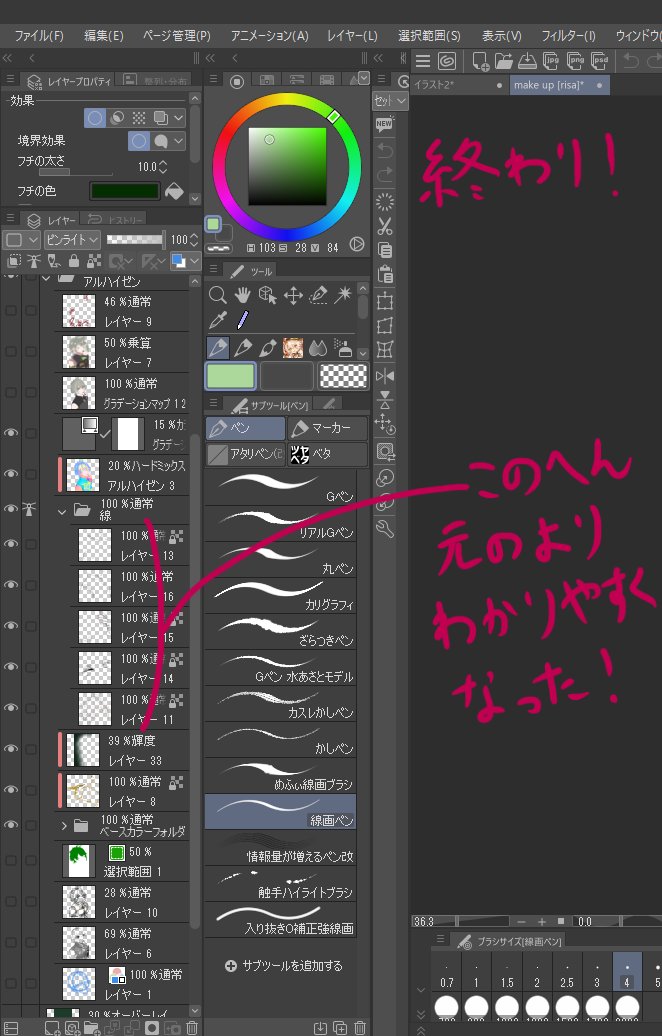This screenshot has height=1036, width=662.
Task: Select the Auto select magic wand tool
Action: (x=343, y=295)
